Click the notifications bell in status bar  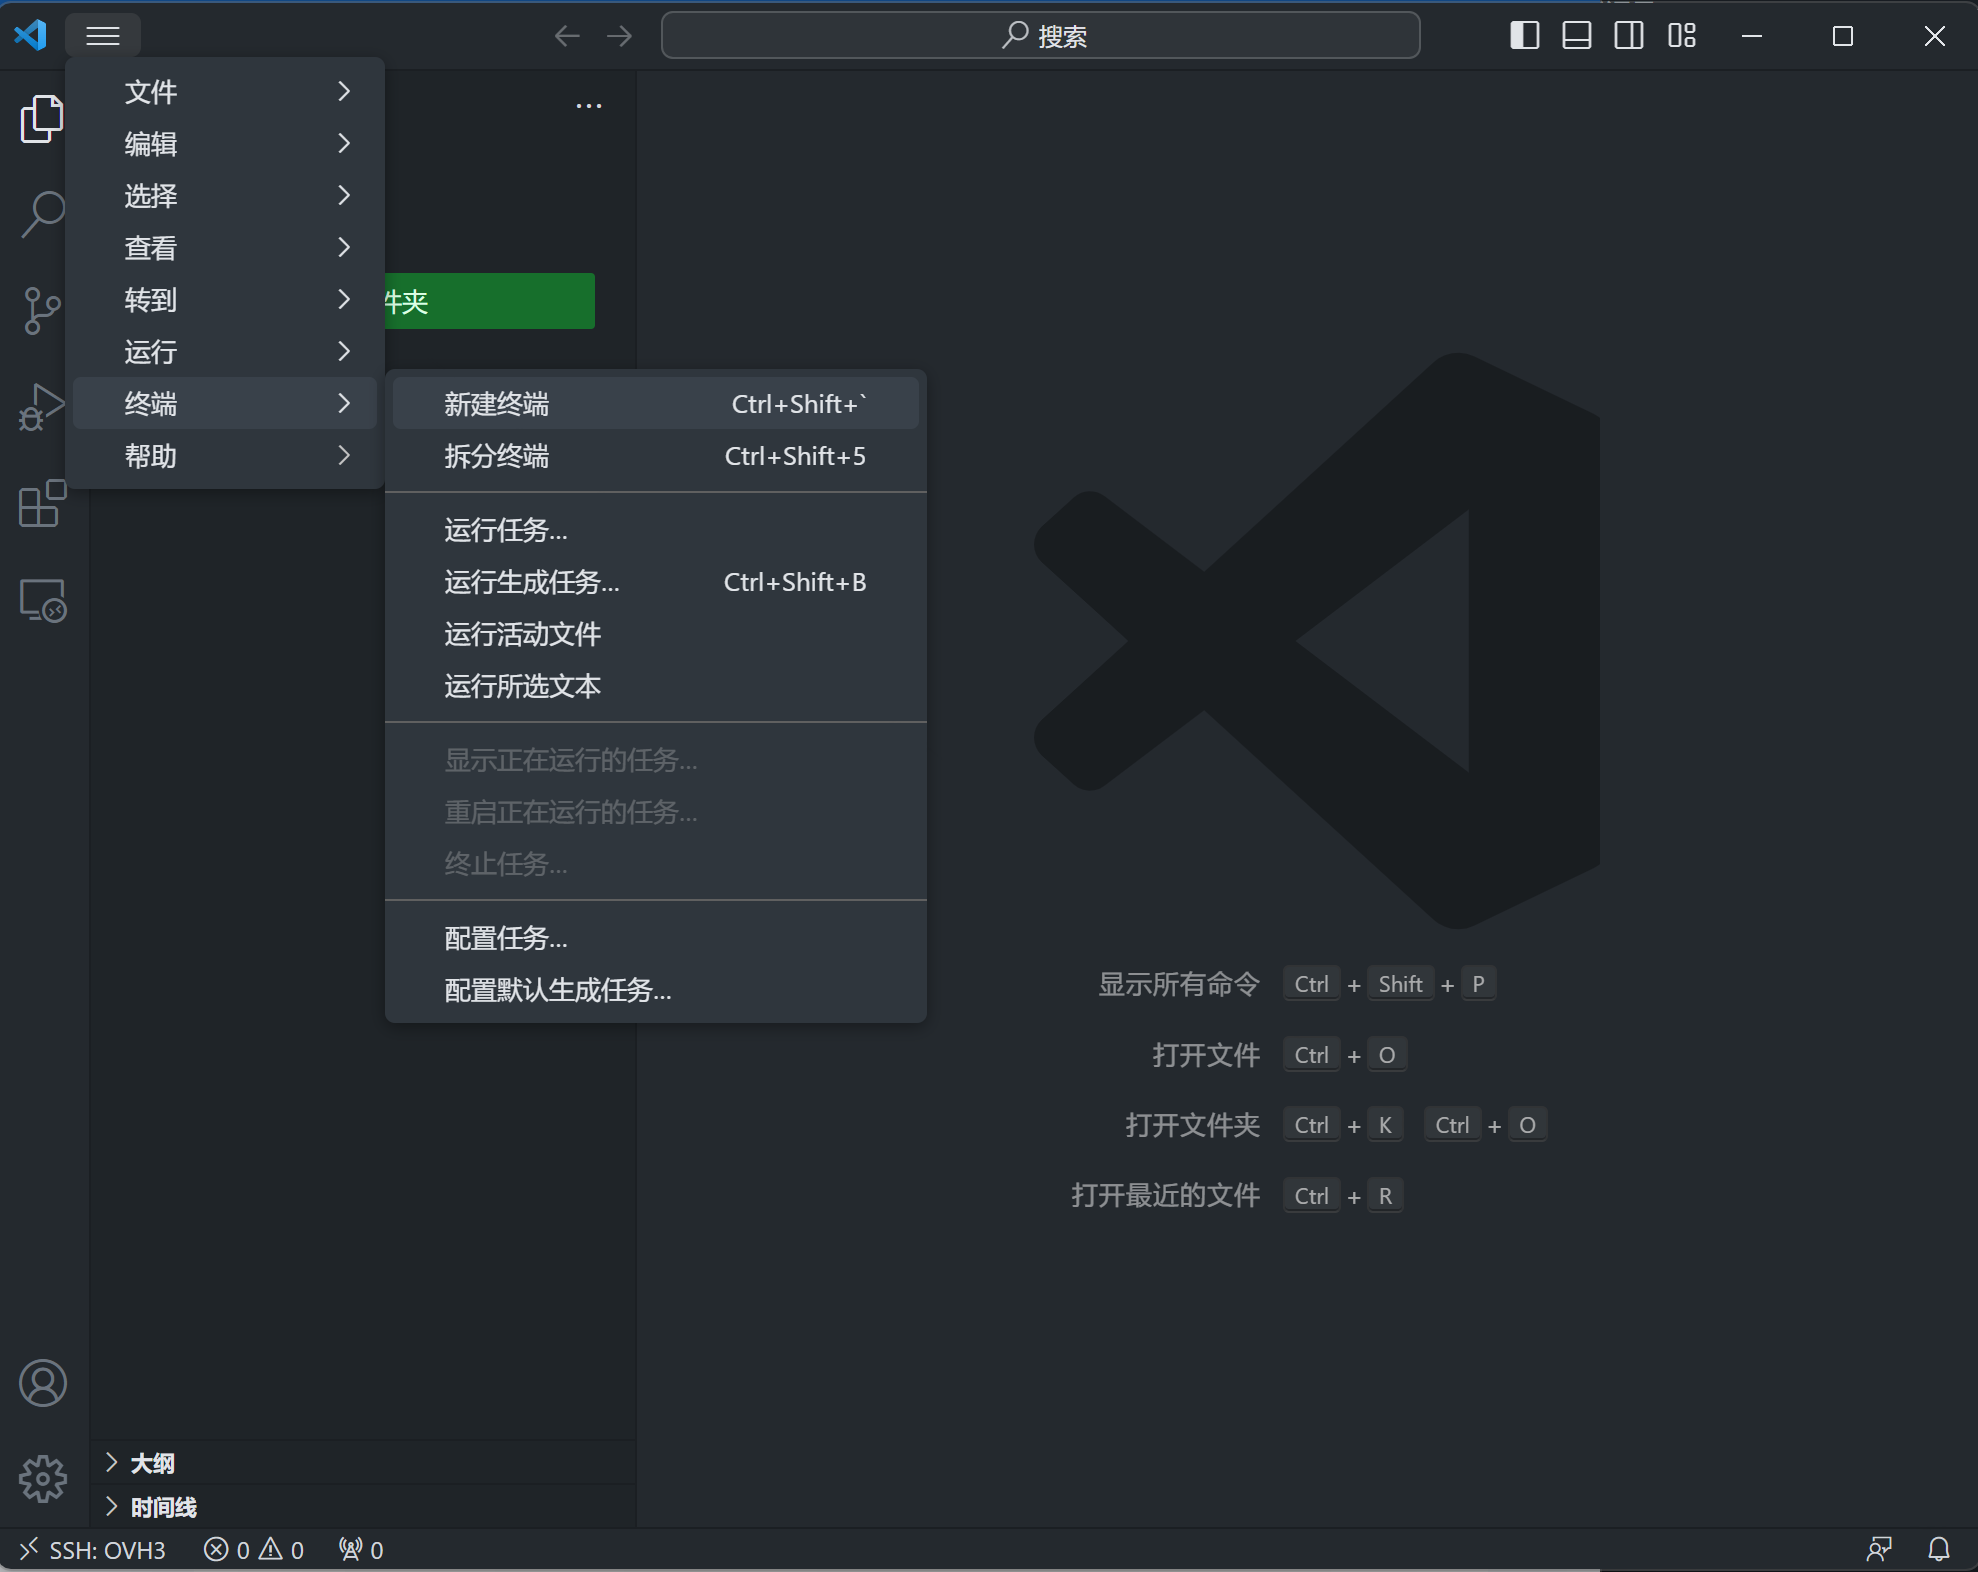pos(1938,1549)
